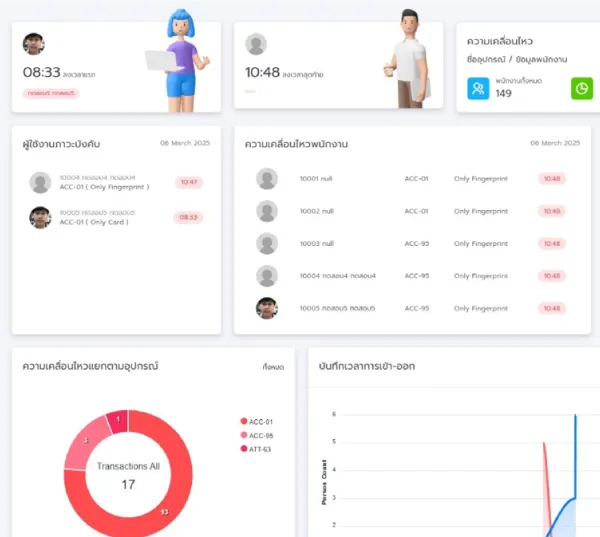Click the green pie chart icon

[x=582, y=88]
